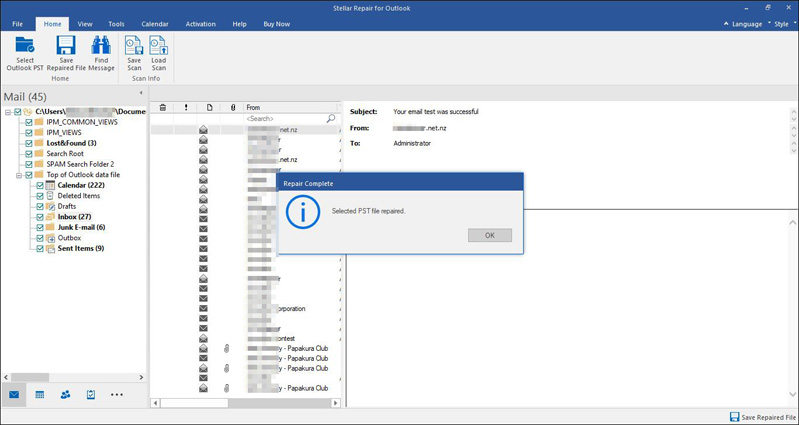The image size is (799, 425).
Task: Click message list horizontal scrollbar thumb
Action: (x=194, y=403)
